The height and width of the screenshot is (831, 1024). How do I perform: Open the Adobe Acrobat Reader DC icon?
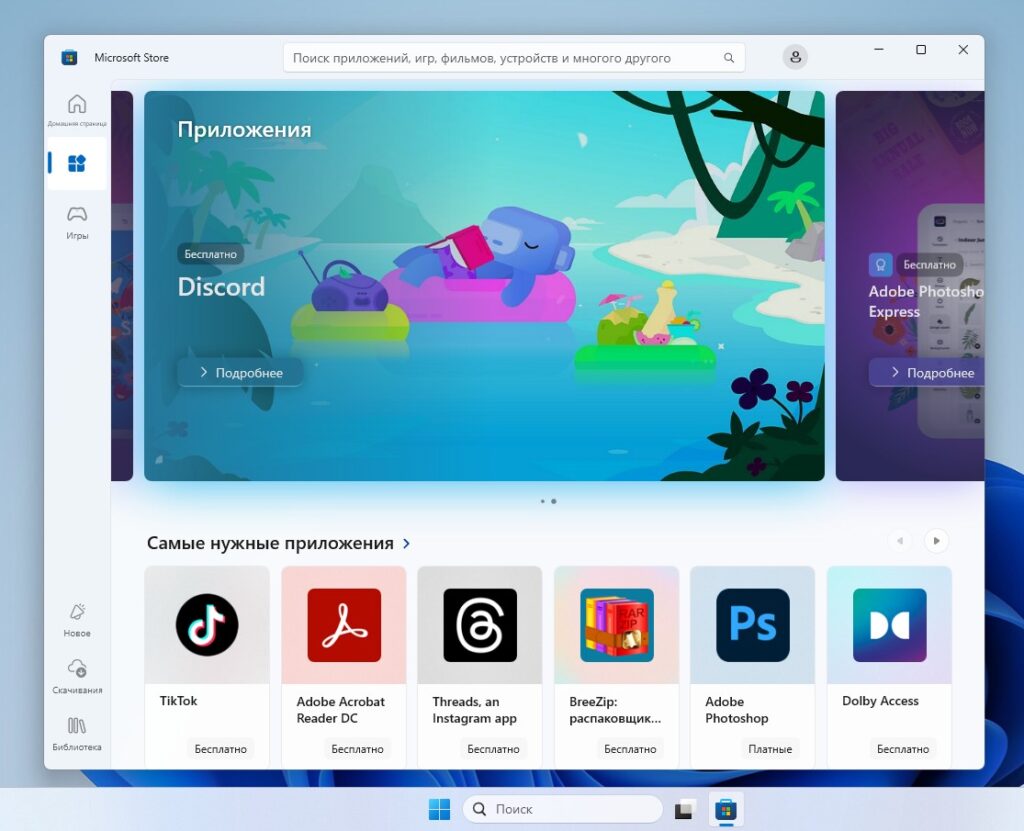(344, 625)
